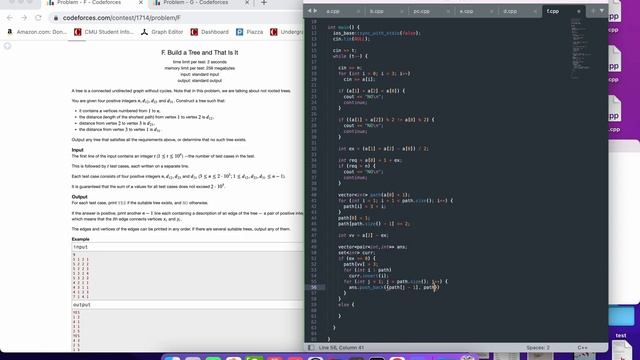Viewport: 640px width, 360px height.
Task: Open the Piazza bookmark
Action: (249, 32)
